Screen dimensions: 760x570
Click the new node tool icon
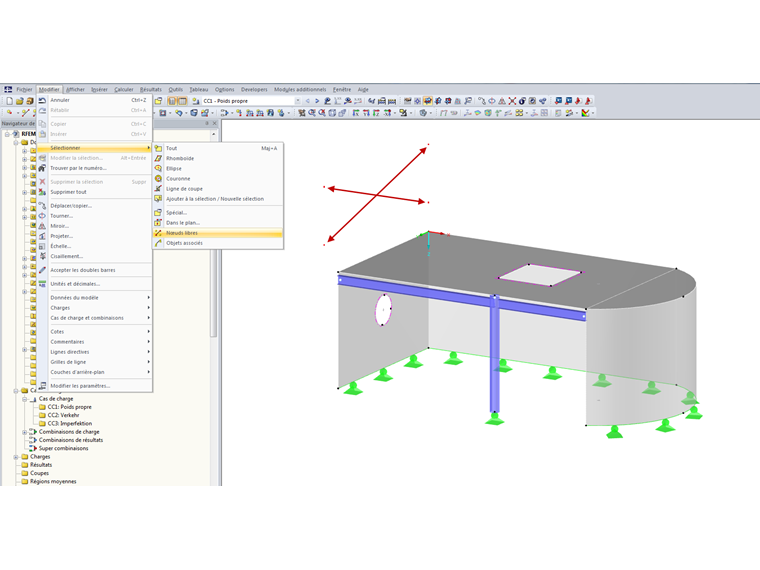pos(9,113)
